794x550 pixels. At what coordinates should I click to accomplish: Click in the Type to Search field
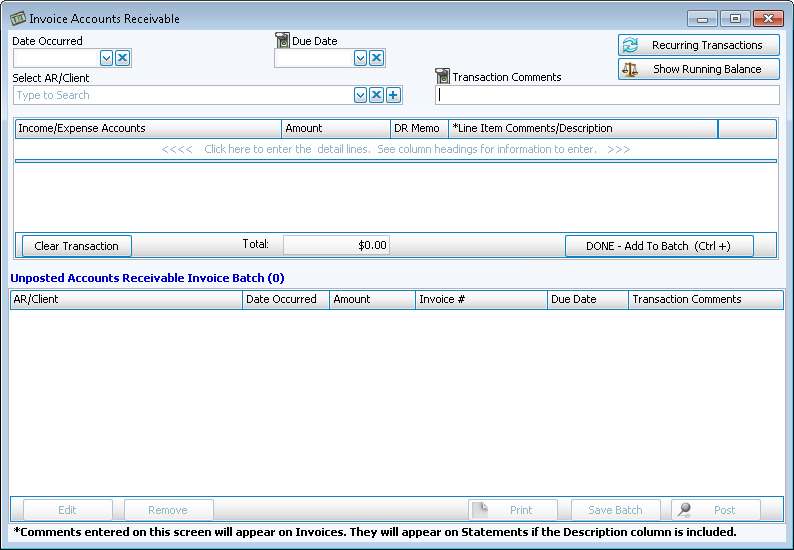tap(183, 95)
